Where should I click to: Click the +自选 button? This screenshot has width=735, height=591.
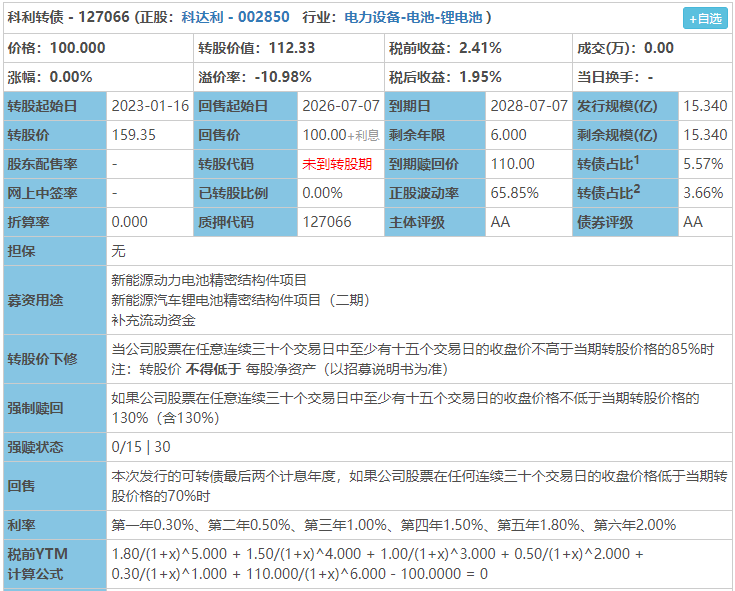(x=705, y=18)
